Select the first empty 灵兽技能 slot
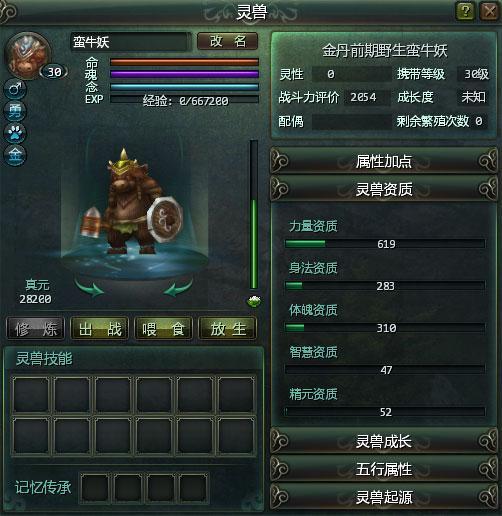502x516 pixels. pos(31,395)
